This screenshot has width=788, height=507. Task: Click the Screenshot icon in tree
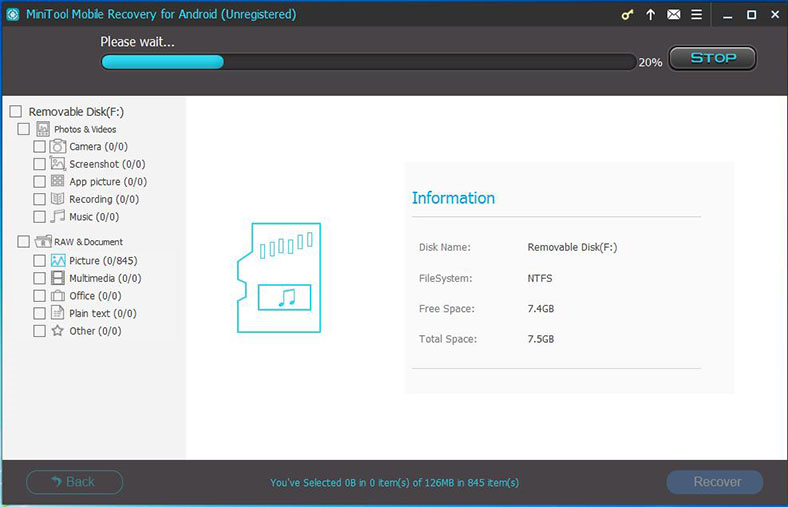point(58,164)
